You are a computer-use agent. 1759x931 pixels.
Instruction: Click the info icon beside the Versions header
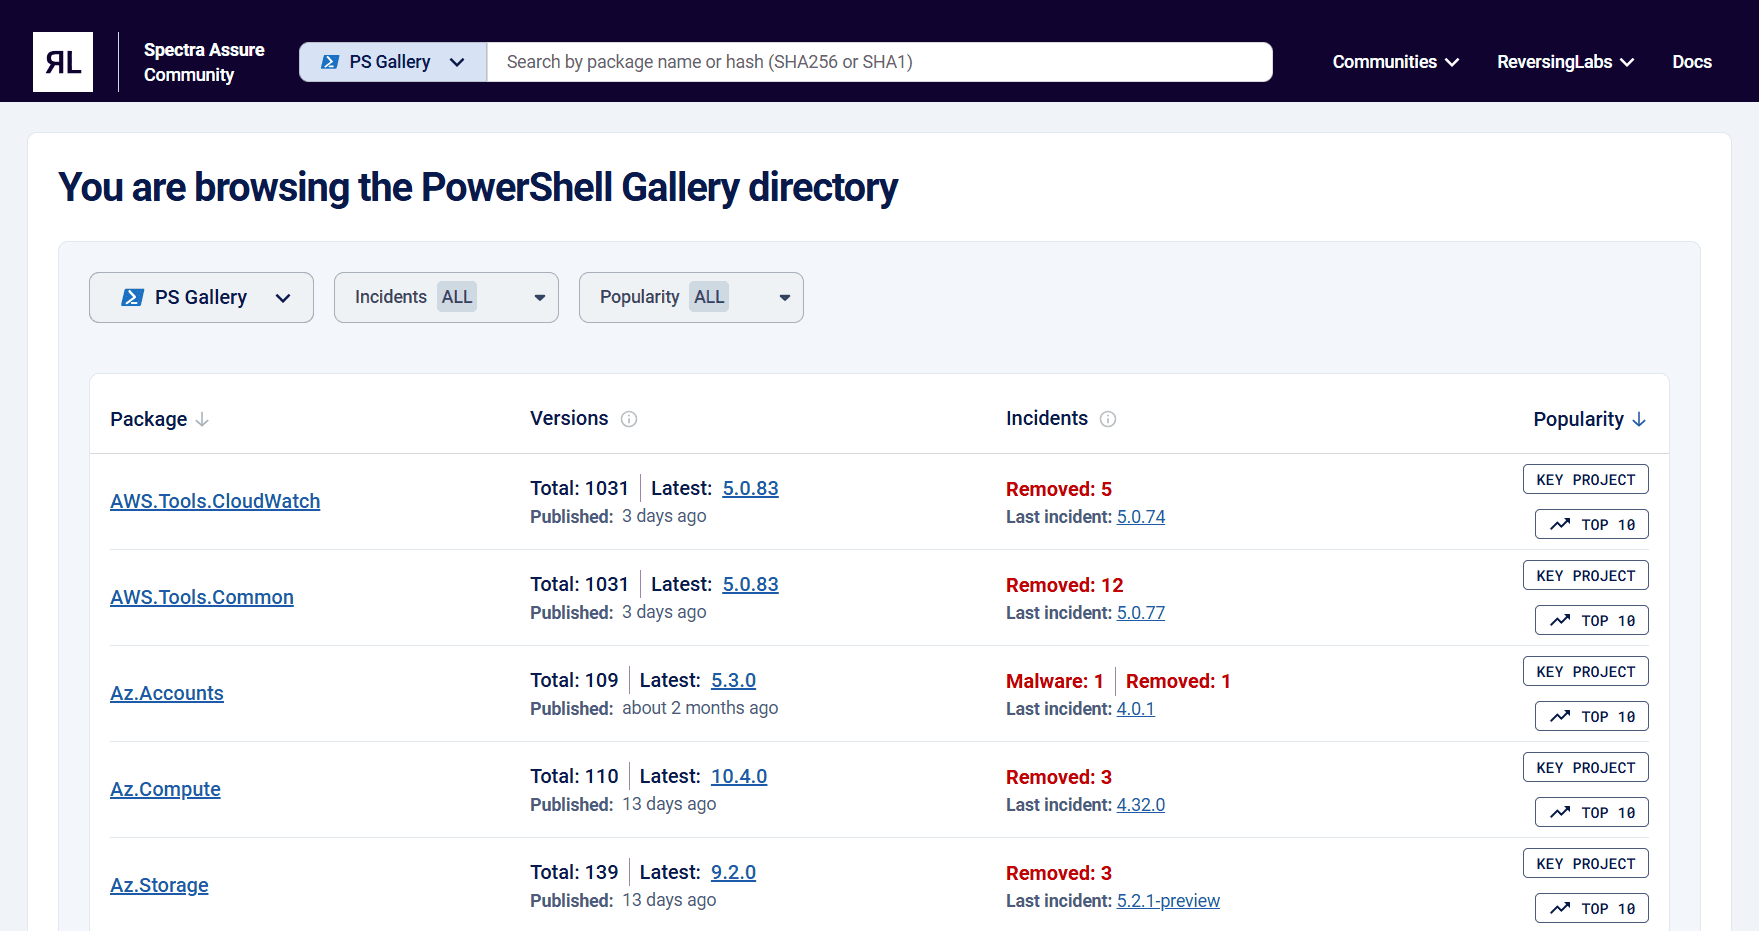pos(630,419)
